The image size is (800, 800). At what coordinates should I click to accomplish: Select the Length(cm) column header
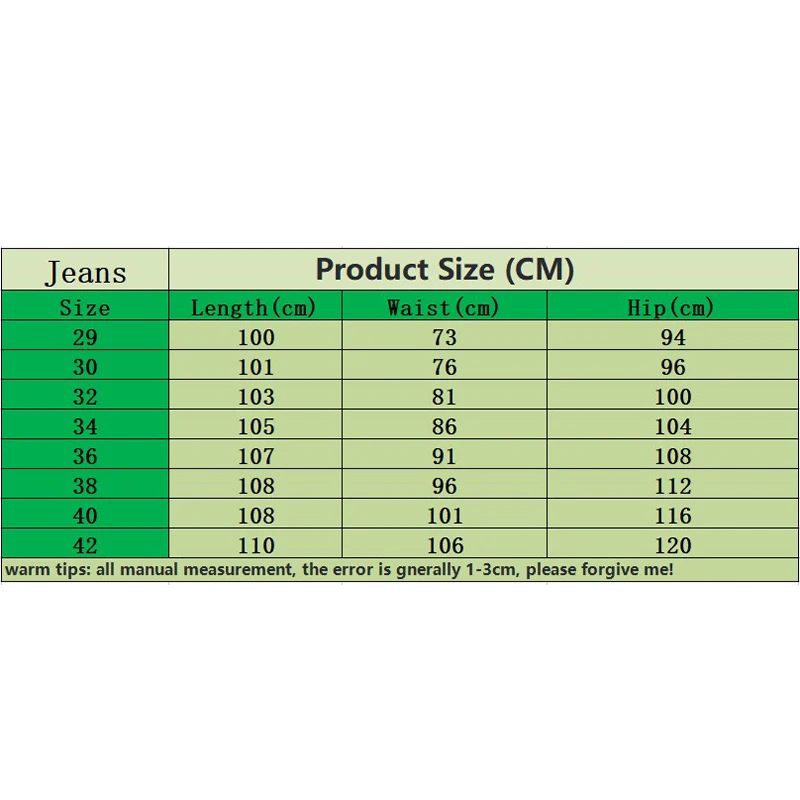[254, 307]
